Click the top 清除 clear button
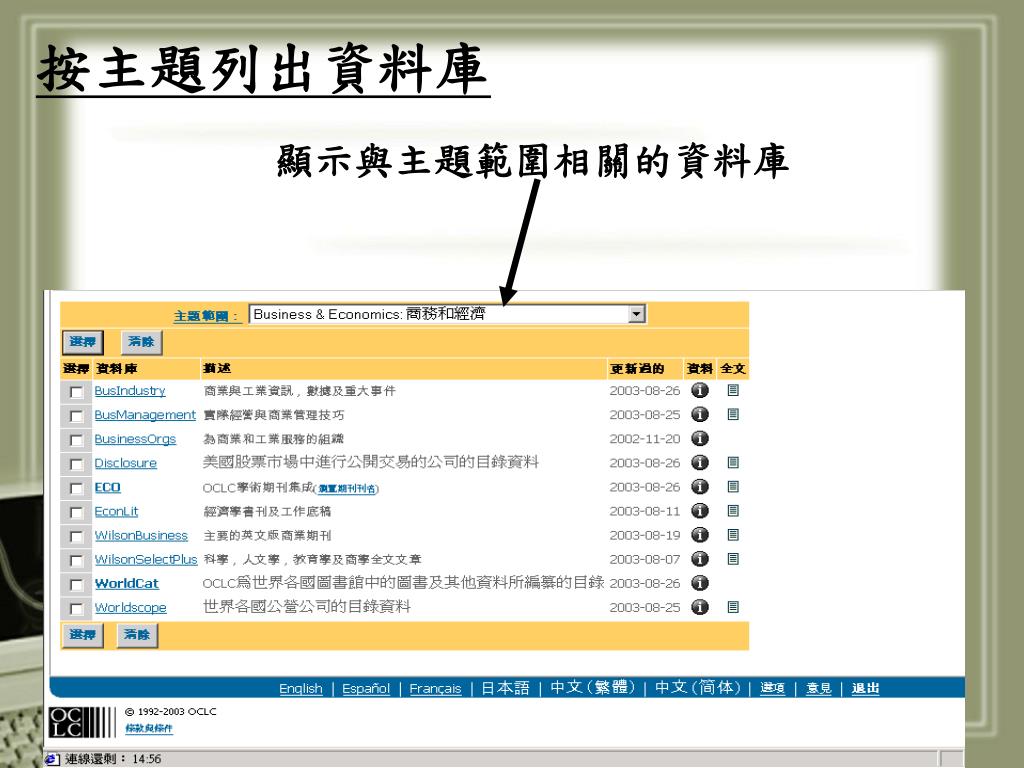The width and height of the screenshot is (1024, 768). click(141, 342)
